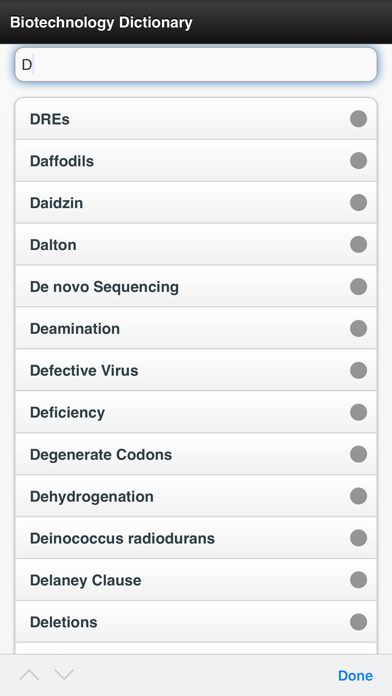Tap the gray circle beside Delaney Clause

click(x=358, y=580)
